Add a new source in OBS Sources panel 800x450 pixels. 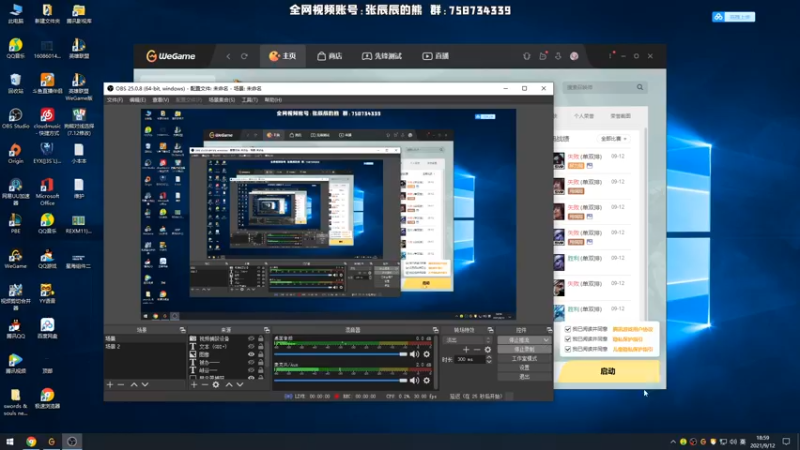(194, 384)
